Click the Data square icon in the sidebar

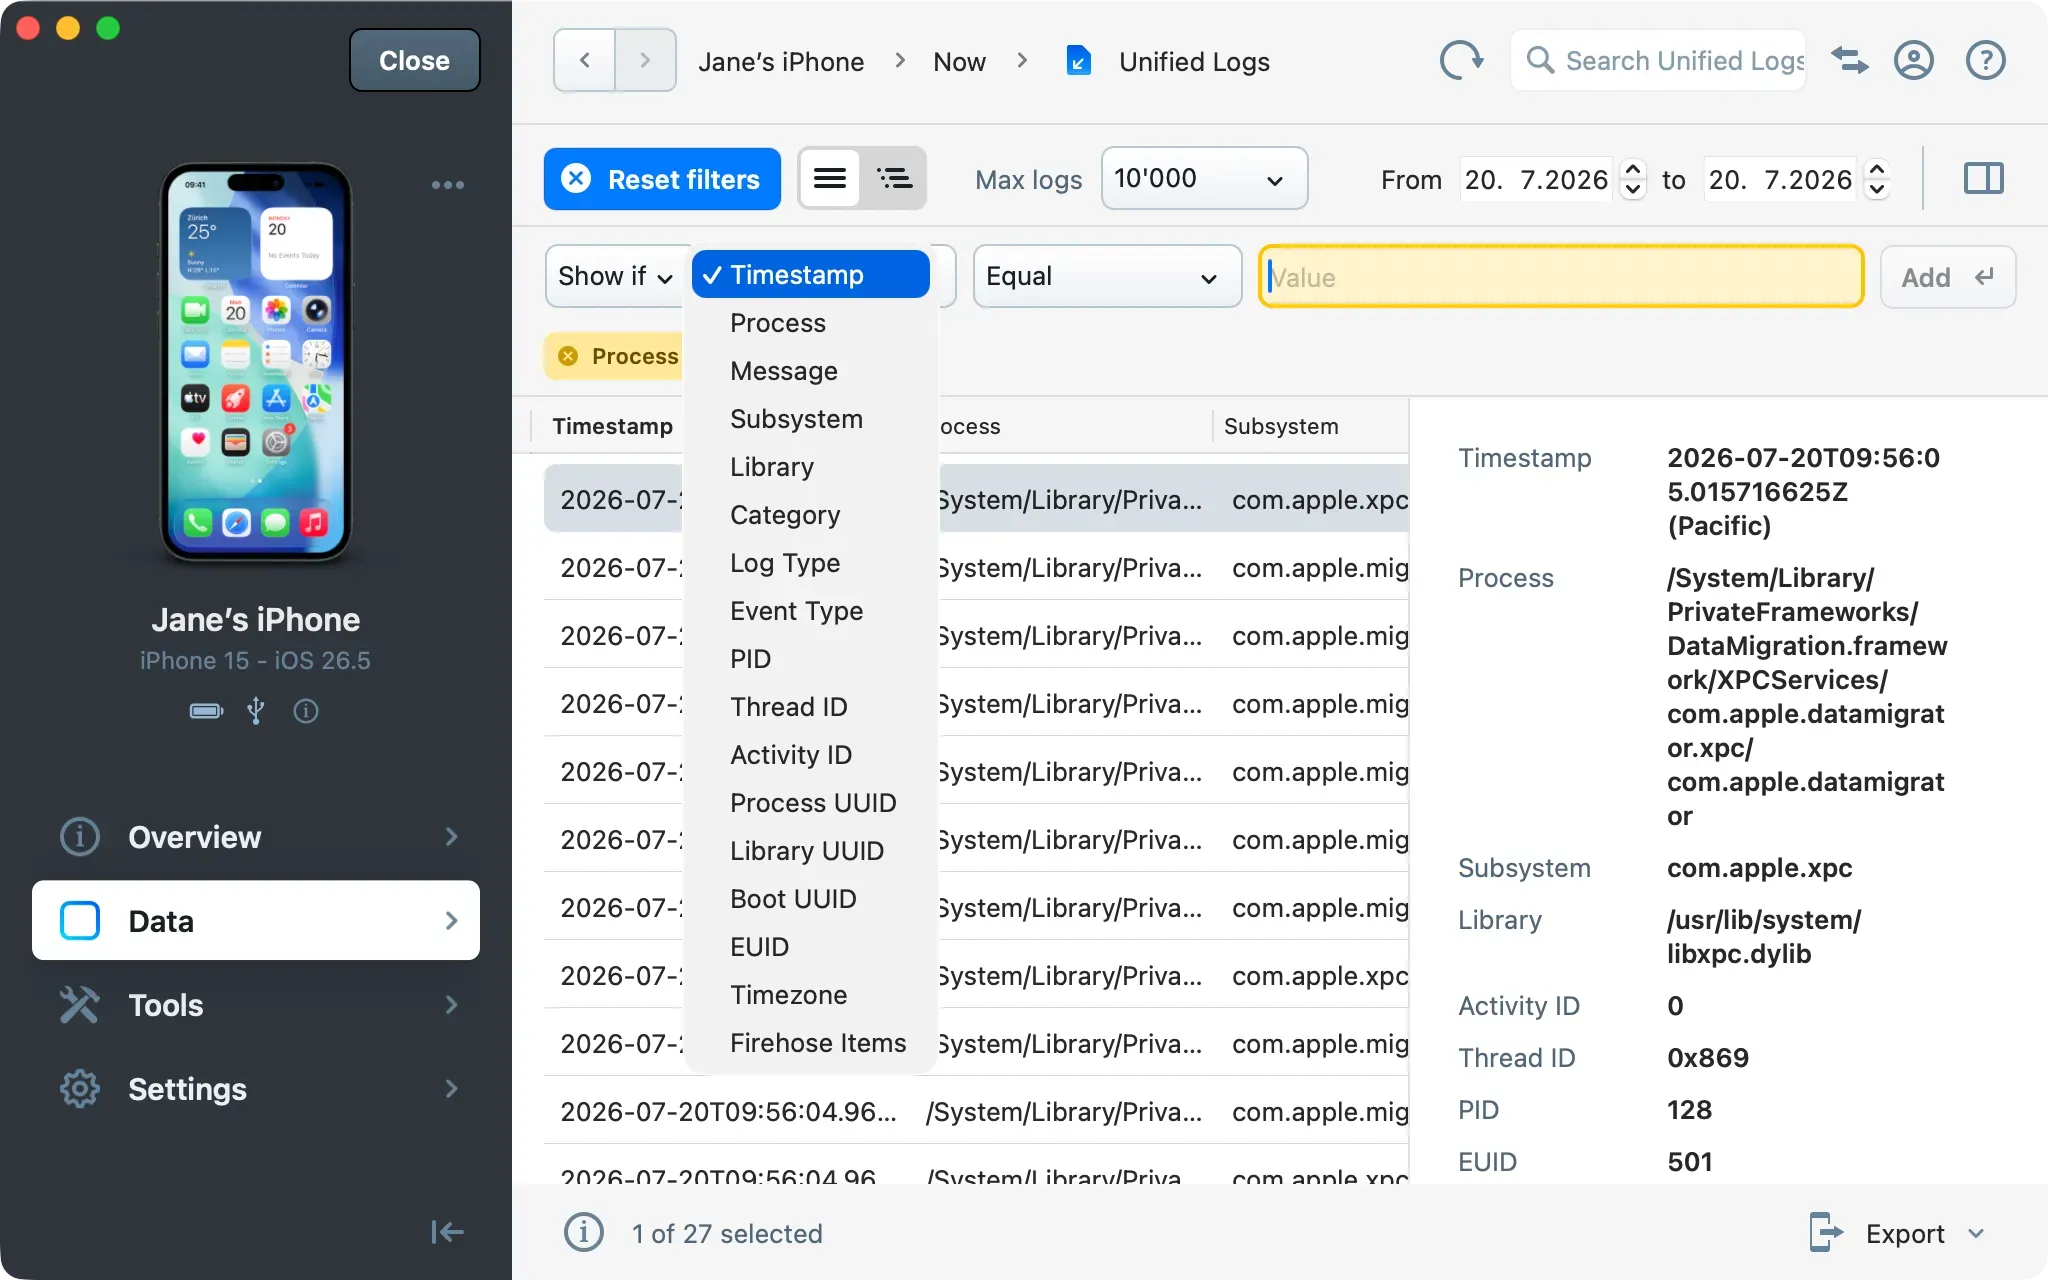point(80,921)
